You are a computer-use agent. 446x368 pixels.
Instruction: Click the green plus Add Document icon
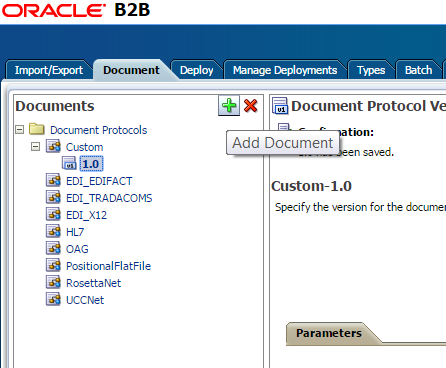(229, 106)
